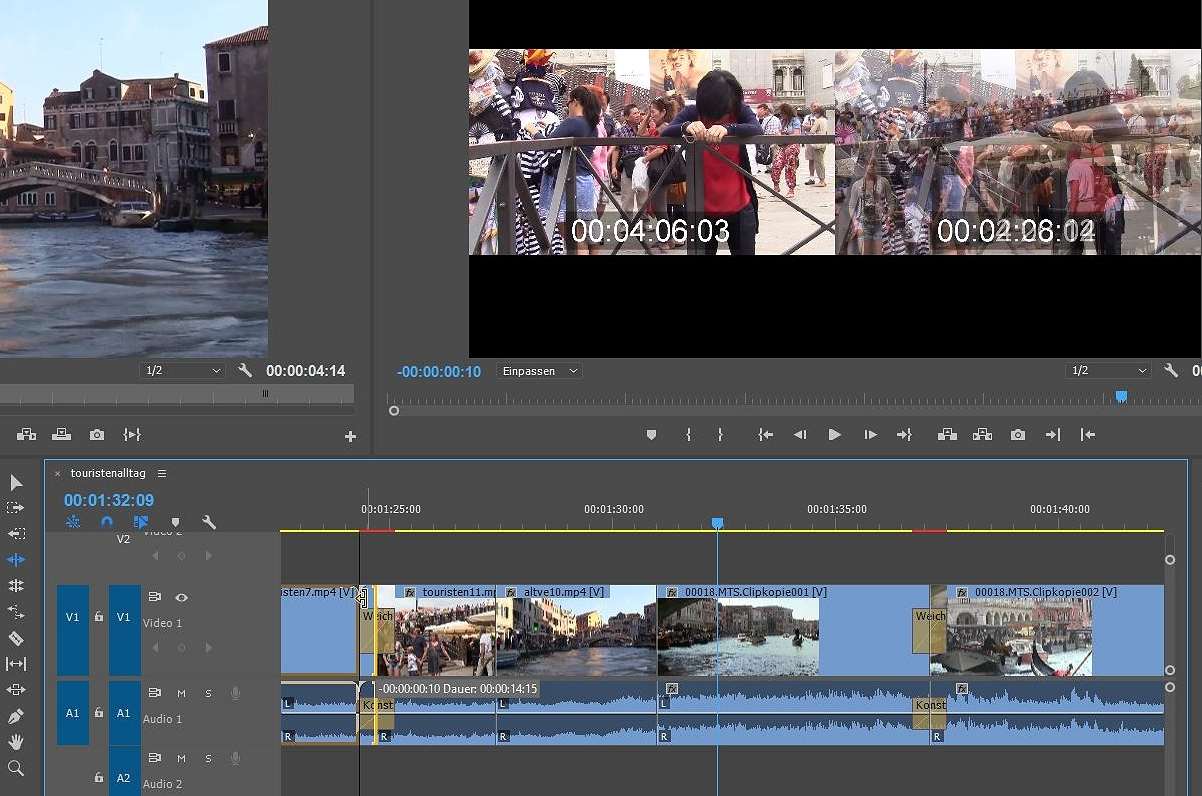This screenshot has width=1202, height=796.
Task: Lock the Video 1 track
Action: coord(97,617)
